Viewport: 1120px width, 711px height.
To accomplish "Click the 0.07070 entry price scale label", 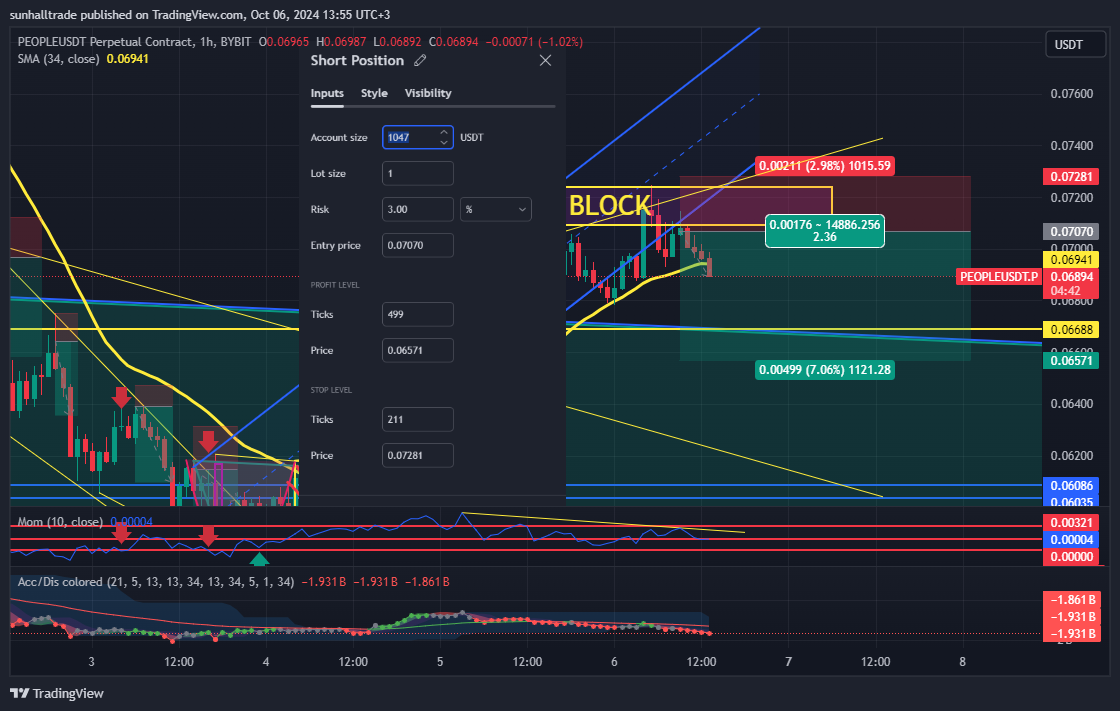I will click(x=1071, y=232).
